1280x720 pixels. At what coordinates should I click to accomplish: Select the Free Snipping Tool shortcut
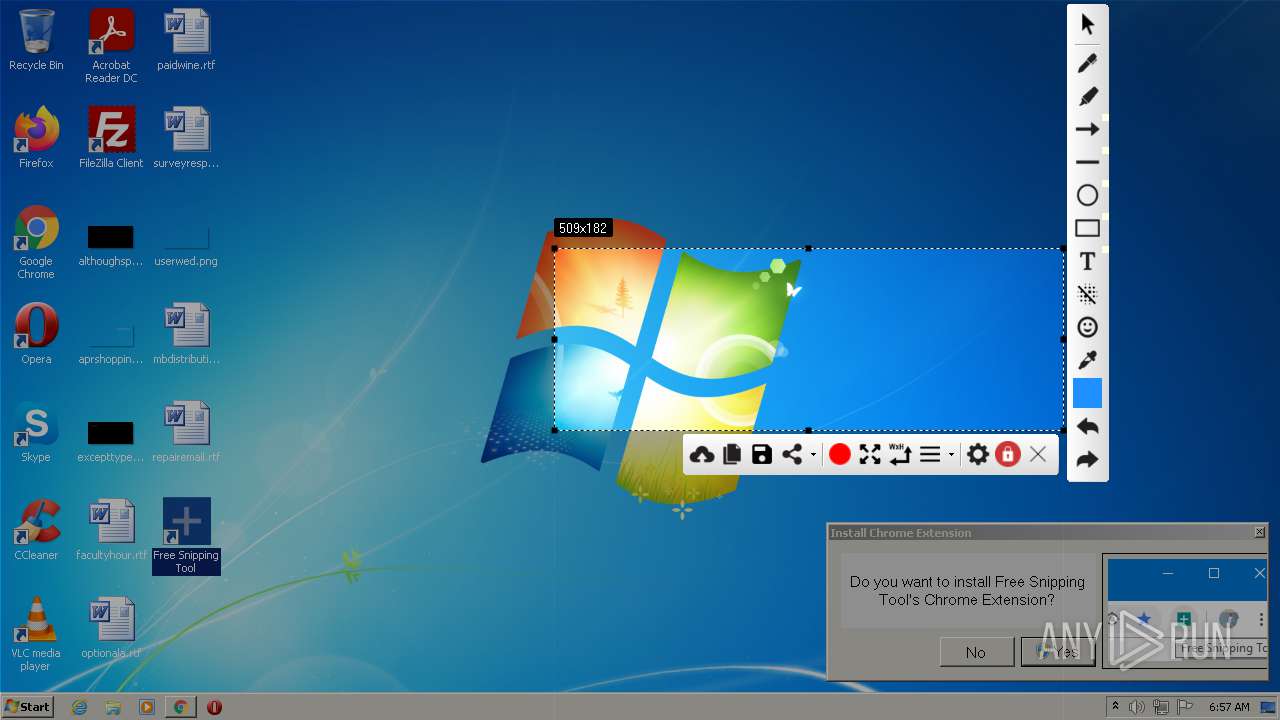186,536
